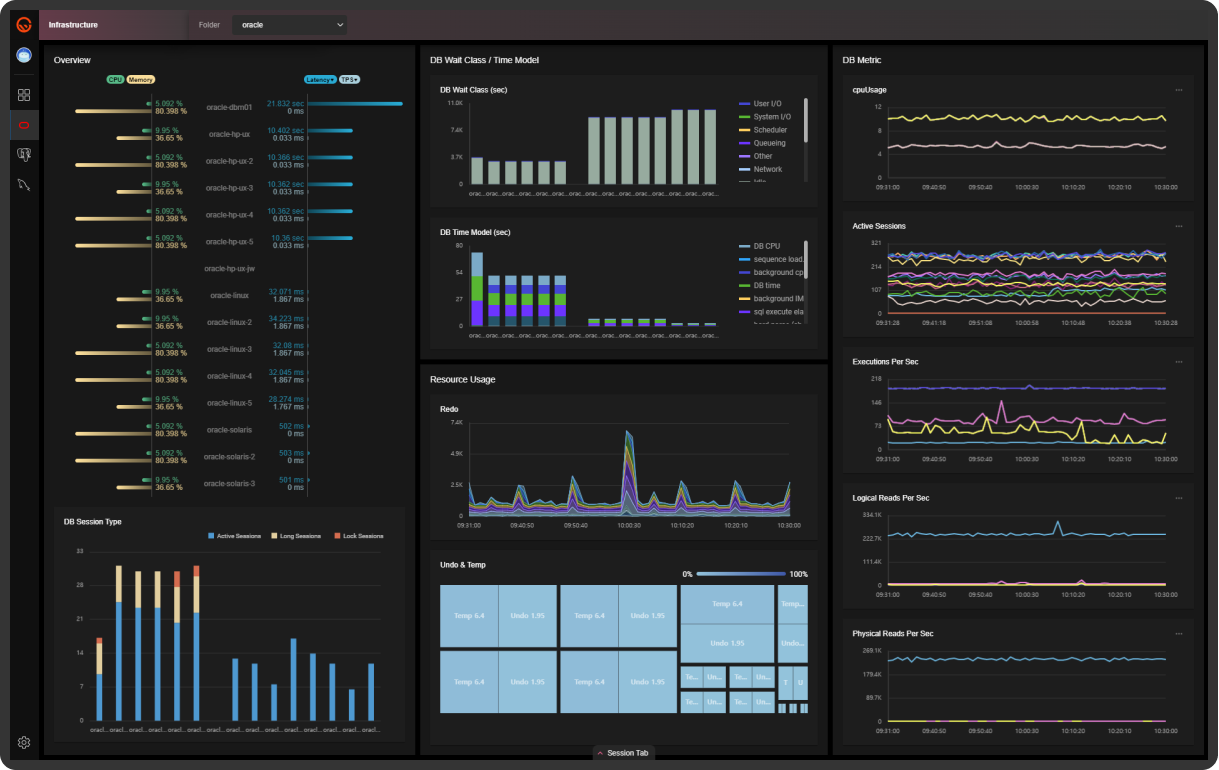Image resolution: width=1219 pixels, height=770 pixels.
Task: Toggle Long Sessions legend in DB Session Type
Action: [296, 536]
